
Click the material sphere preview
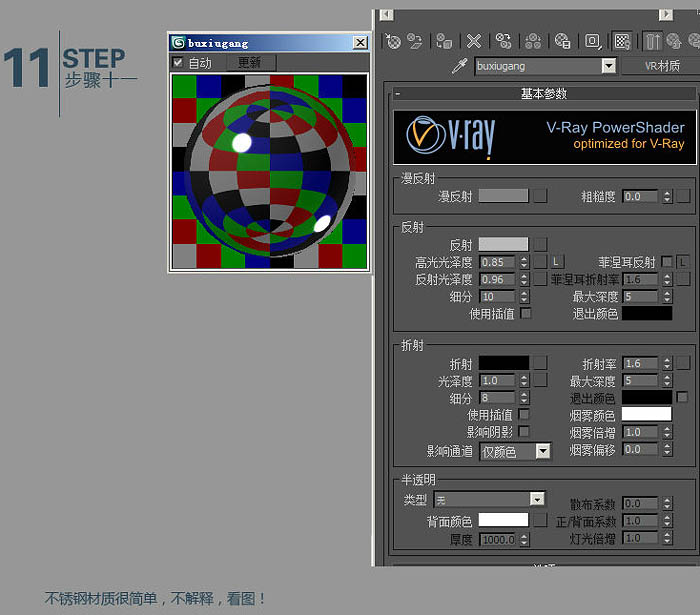pos(270,172)
